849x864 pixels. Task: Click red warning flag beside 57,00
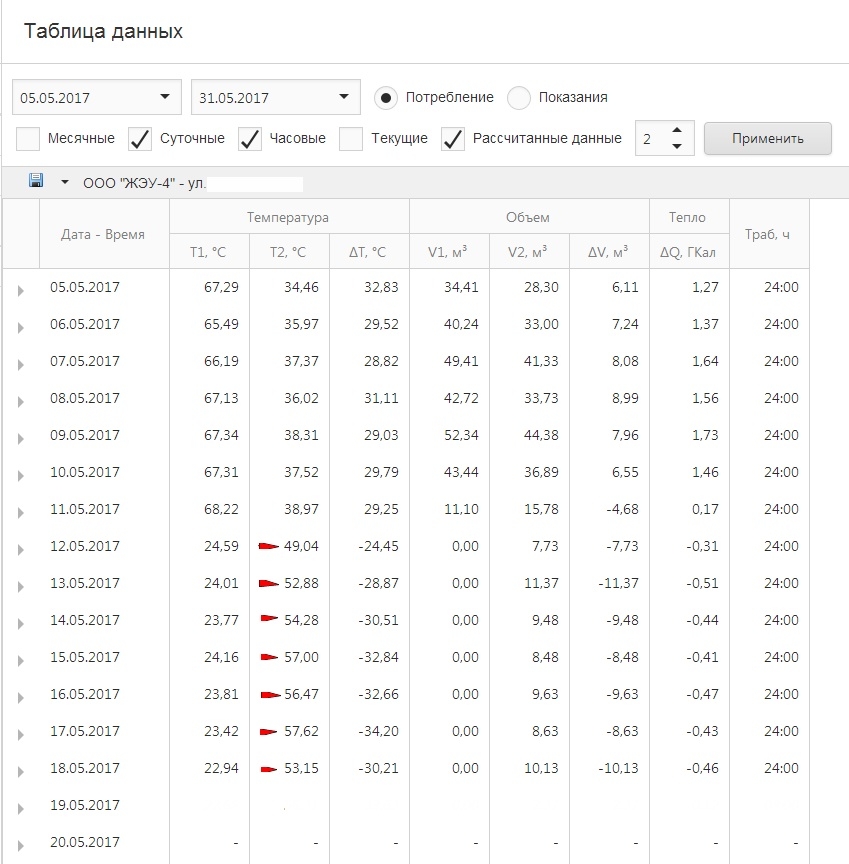tap(269, 657)
